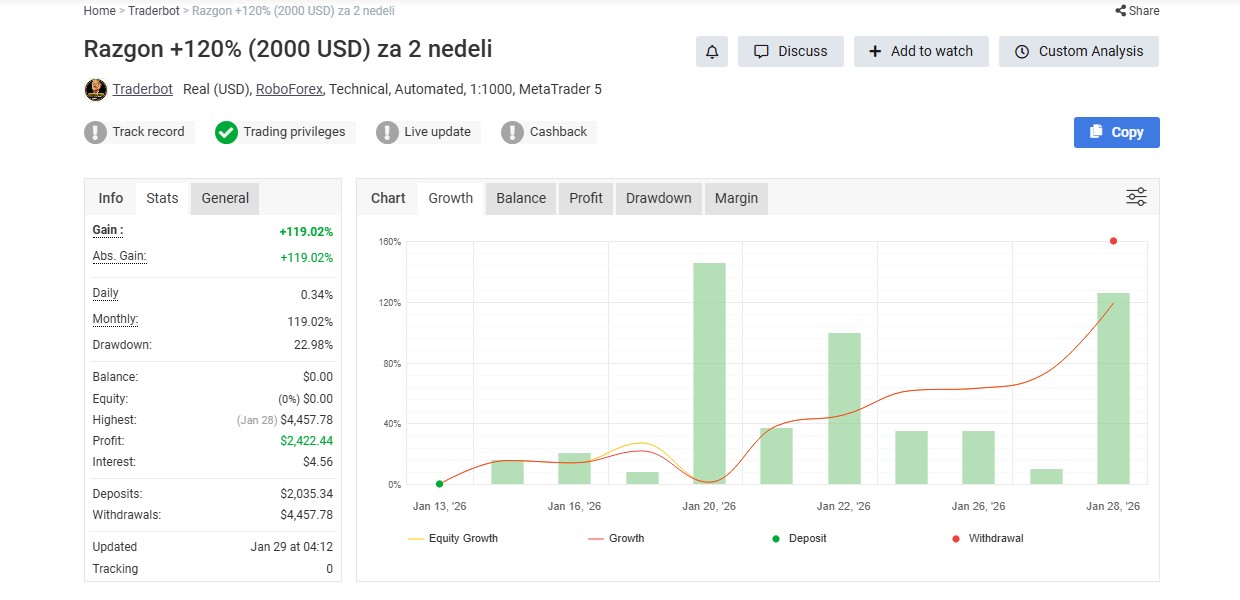Screen dimensions: 1240x600
Task: Click the page title Razgon +120%
Action: 288,49
